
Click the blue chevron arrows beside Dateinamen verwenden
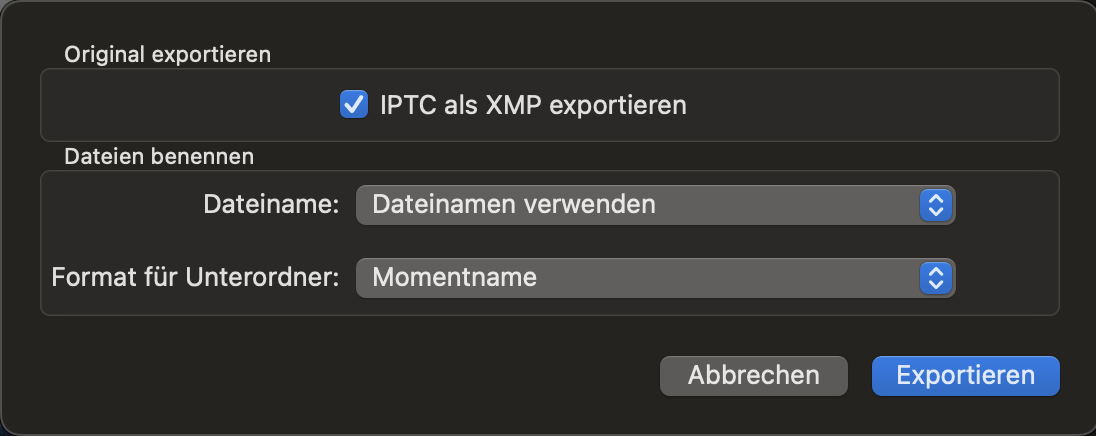click(x=935, y=205)
